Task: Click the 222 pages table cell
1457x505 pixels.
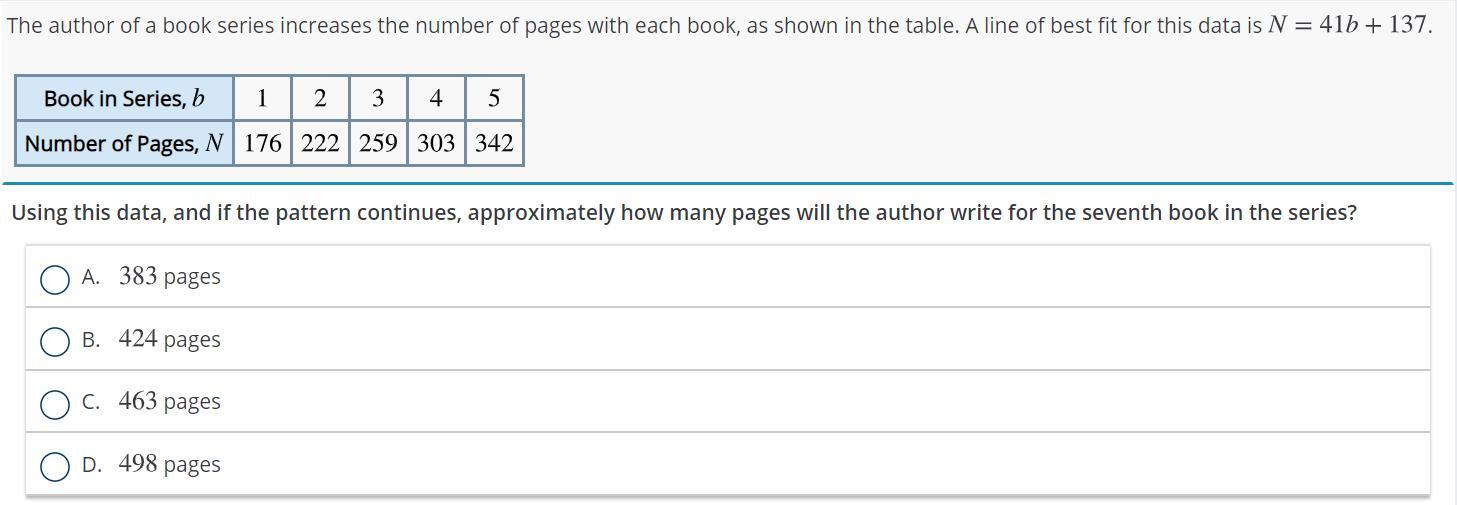Action: (x=320, y=143)
